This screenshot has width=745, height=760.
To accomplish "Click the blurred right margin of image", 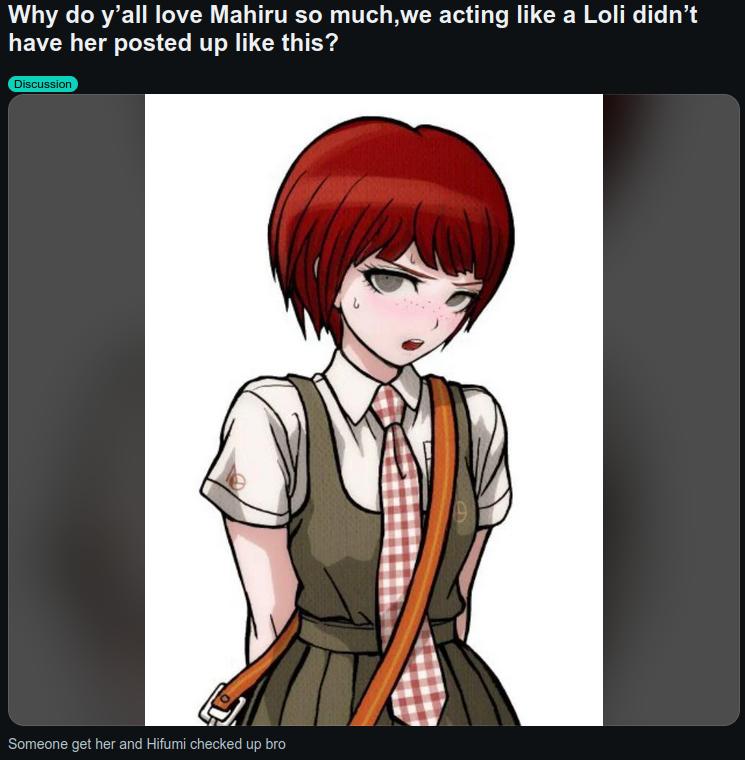I will [x=671, y=410].
